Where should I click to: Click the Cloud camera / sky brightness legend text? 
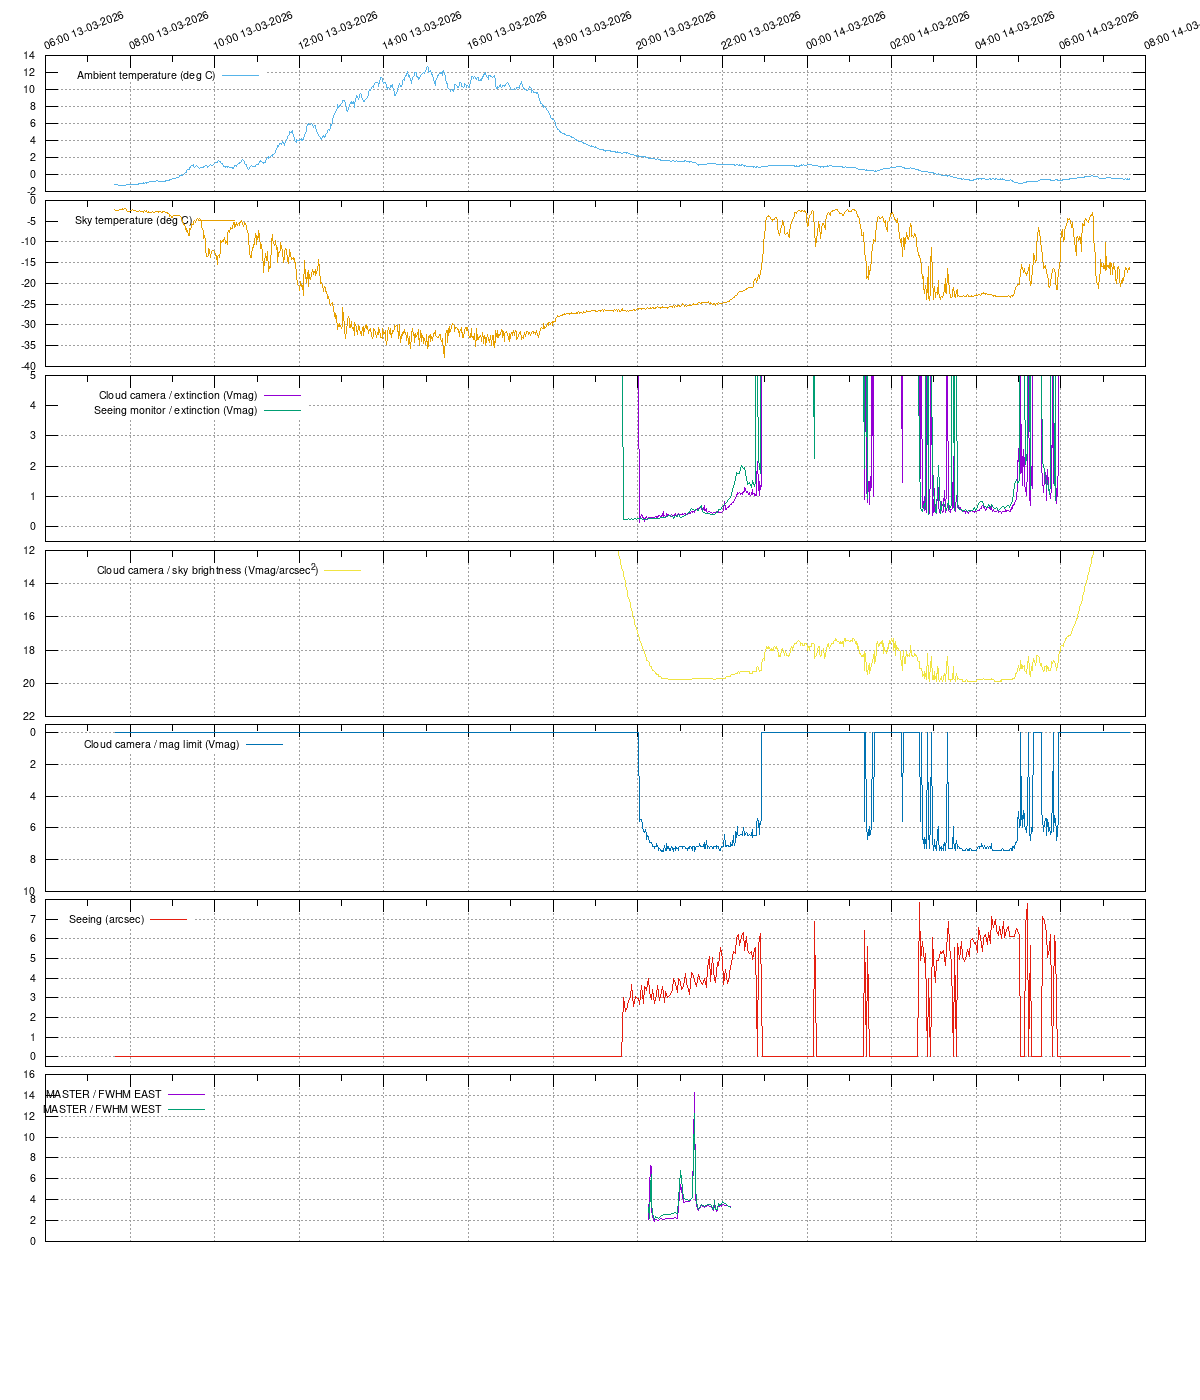tap(207, 570)
